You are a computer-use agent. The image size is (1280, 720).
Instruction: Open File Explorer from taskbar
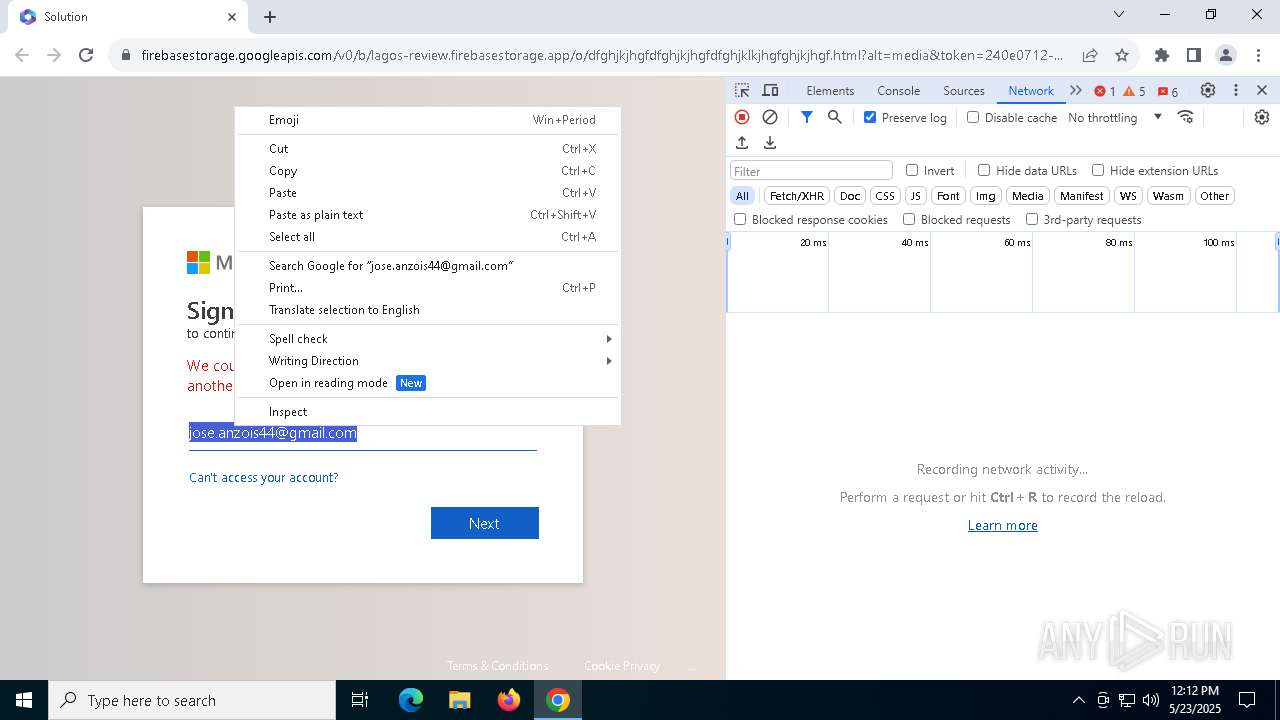click(459, 700)
